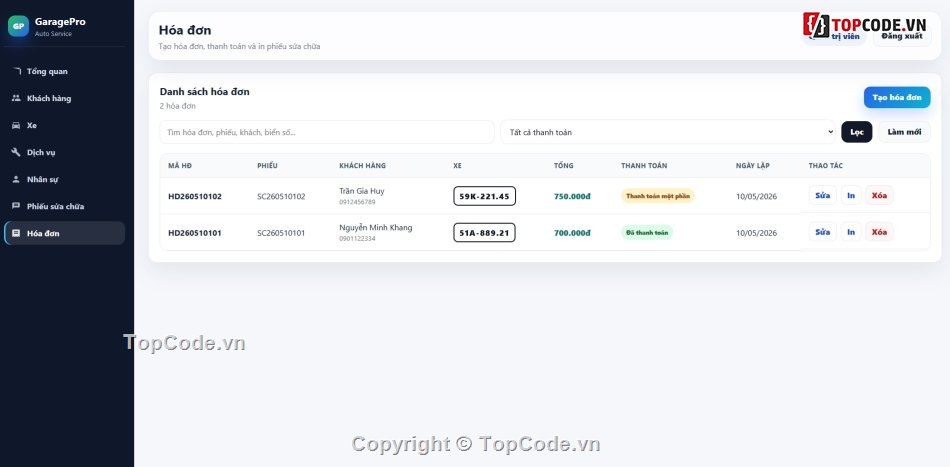Delete invoice HD260510101 with Xóa
The width and height of the screenshot is (950, 467).
pos(879,232)
